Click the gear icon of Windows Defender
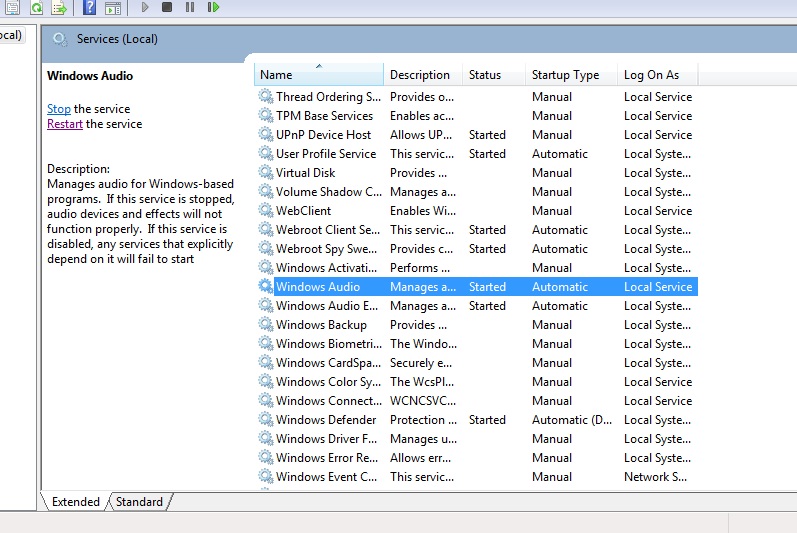Screen dimensions: 797x533 tap(265, 419)
